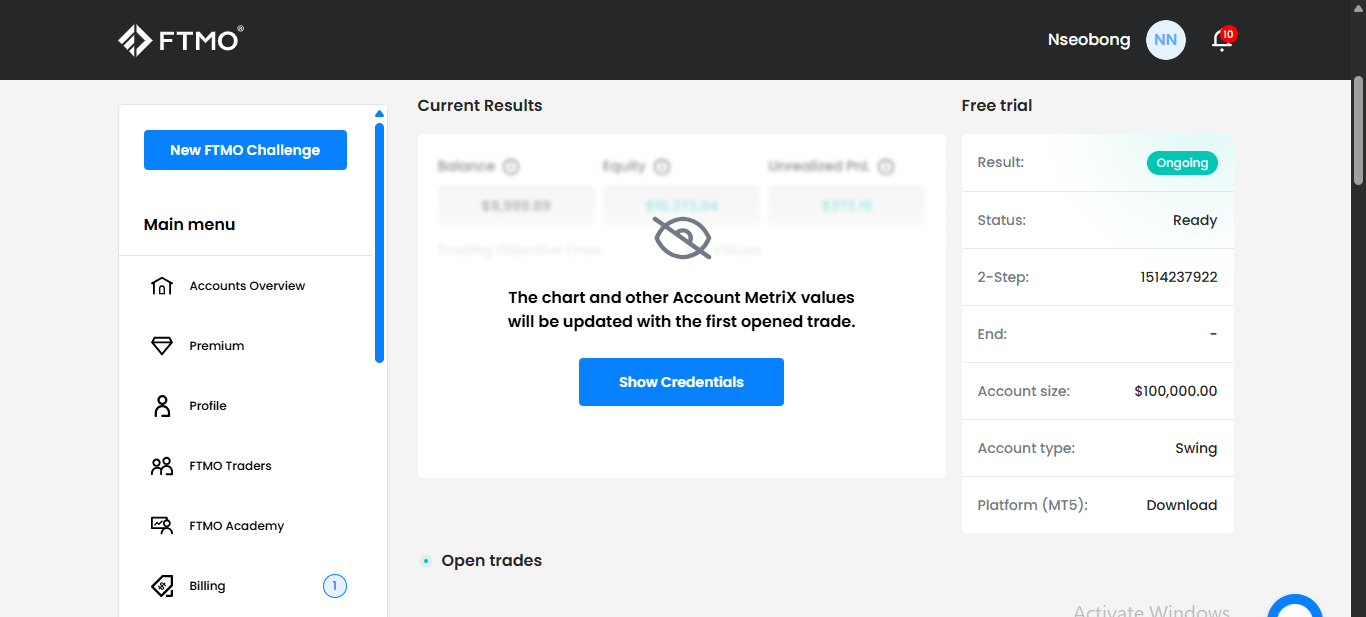Click the Billing tag icon
Image resolution: width=1366 pixels, height=617 pixels.
pyautogui.click(x=162, y=586)
